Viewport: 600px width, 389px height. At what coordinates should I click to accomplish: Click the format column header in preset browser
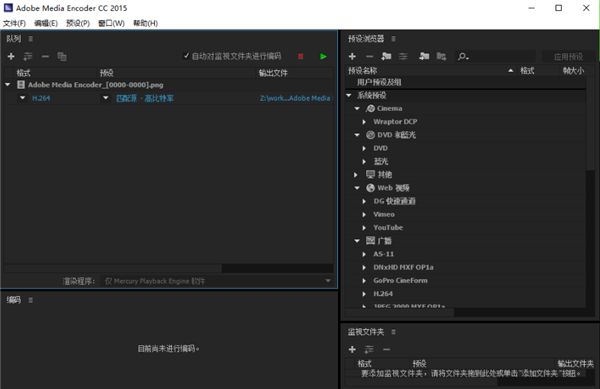click(527, 71)
